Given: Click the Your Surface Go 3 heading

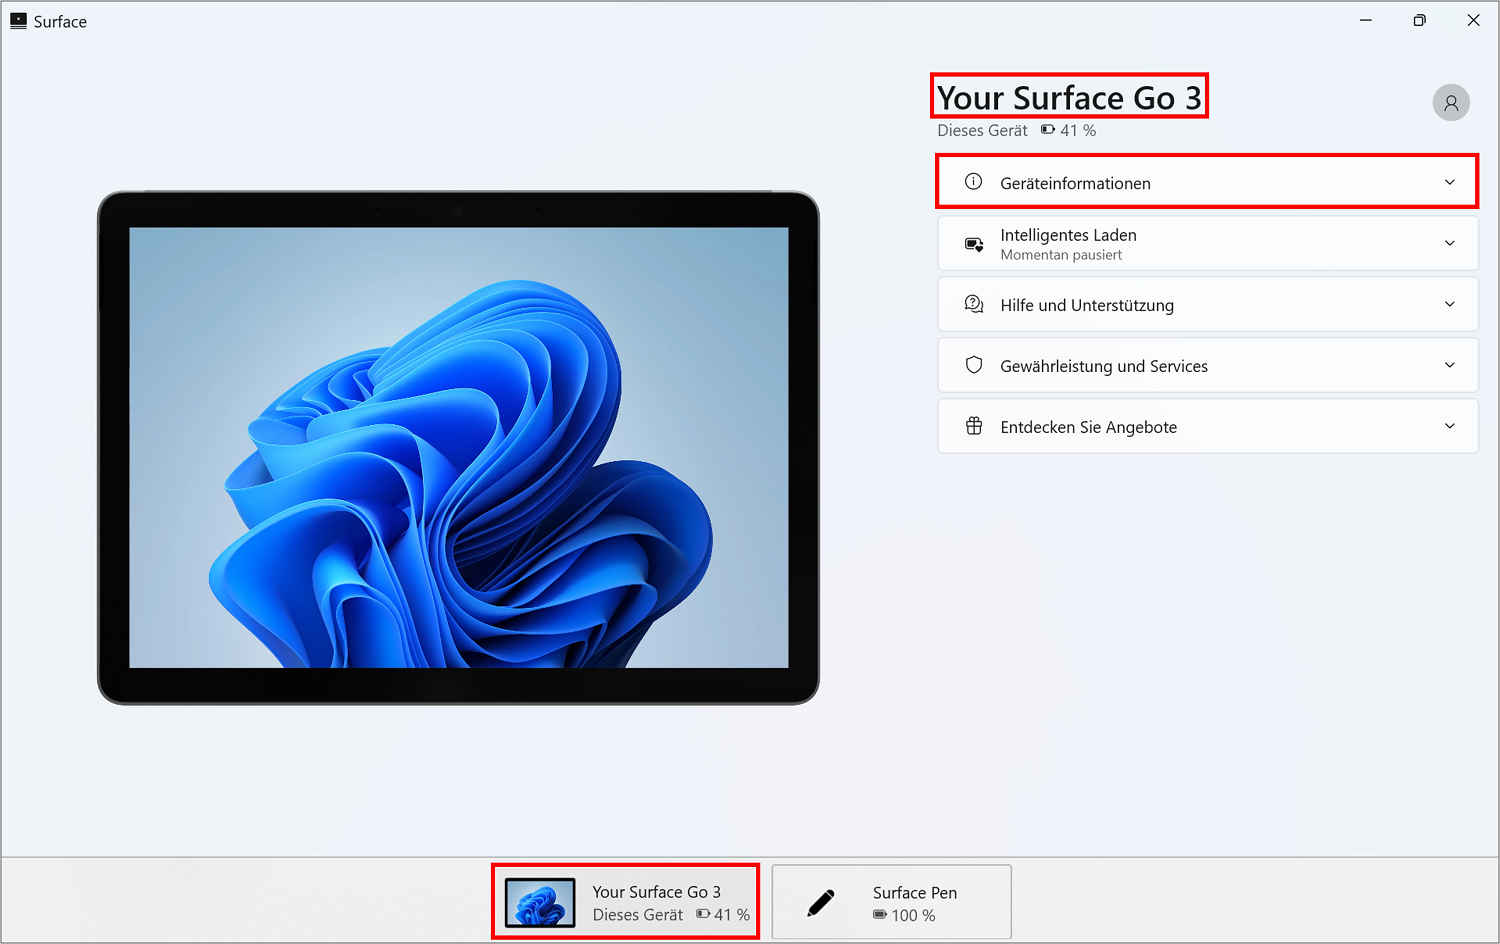Looking at the screenshot, I should click(x=1069, y=97).
